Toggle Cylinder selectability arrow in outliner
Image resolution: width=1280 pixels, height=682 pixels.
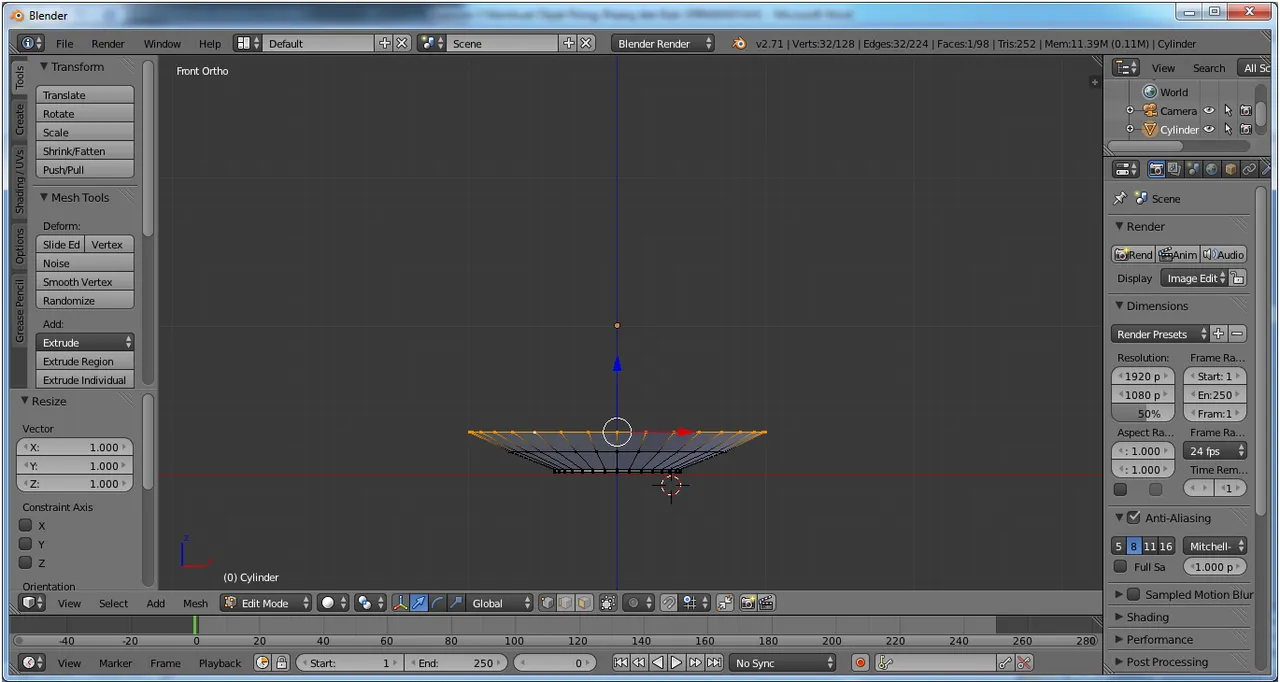click(1228, 130)
